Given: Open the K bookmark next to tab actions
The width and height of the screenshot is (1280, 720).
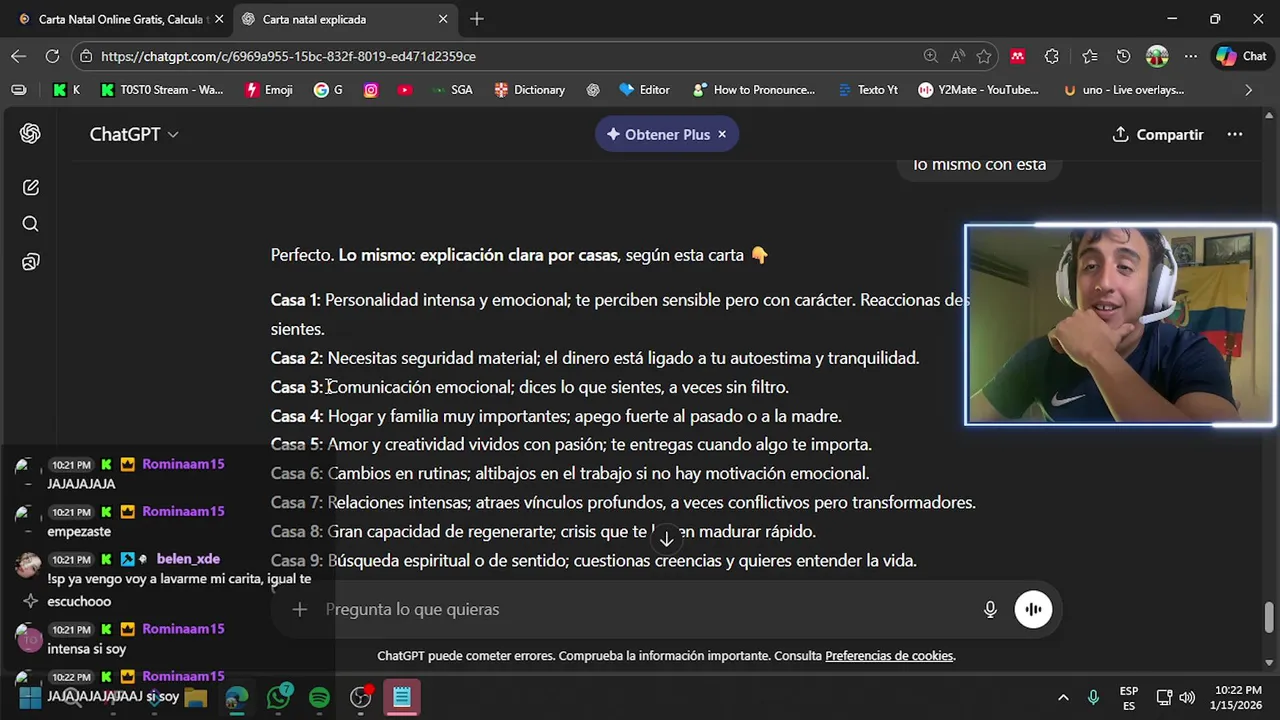Looking at the screenshot, I should 67,90.
